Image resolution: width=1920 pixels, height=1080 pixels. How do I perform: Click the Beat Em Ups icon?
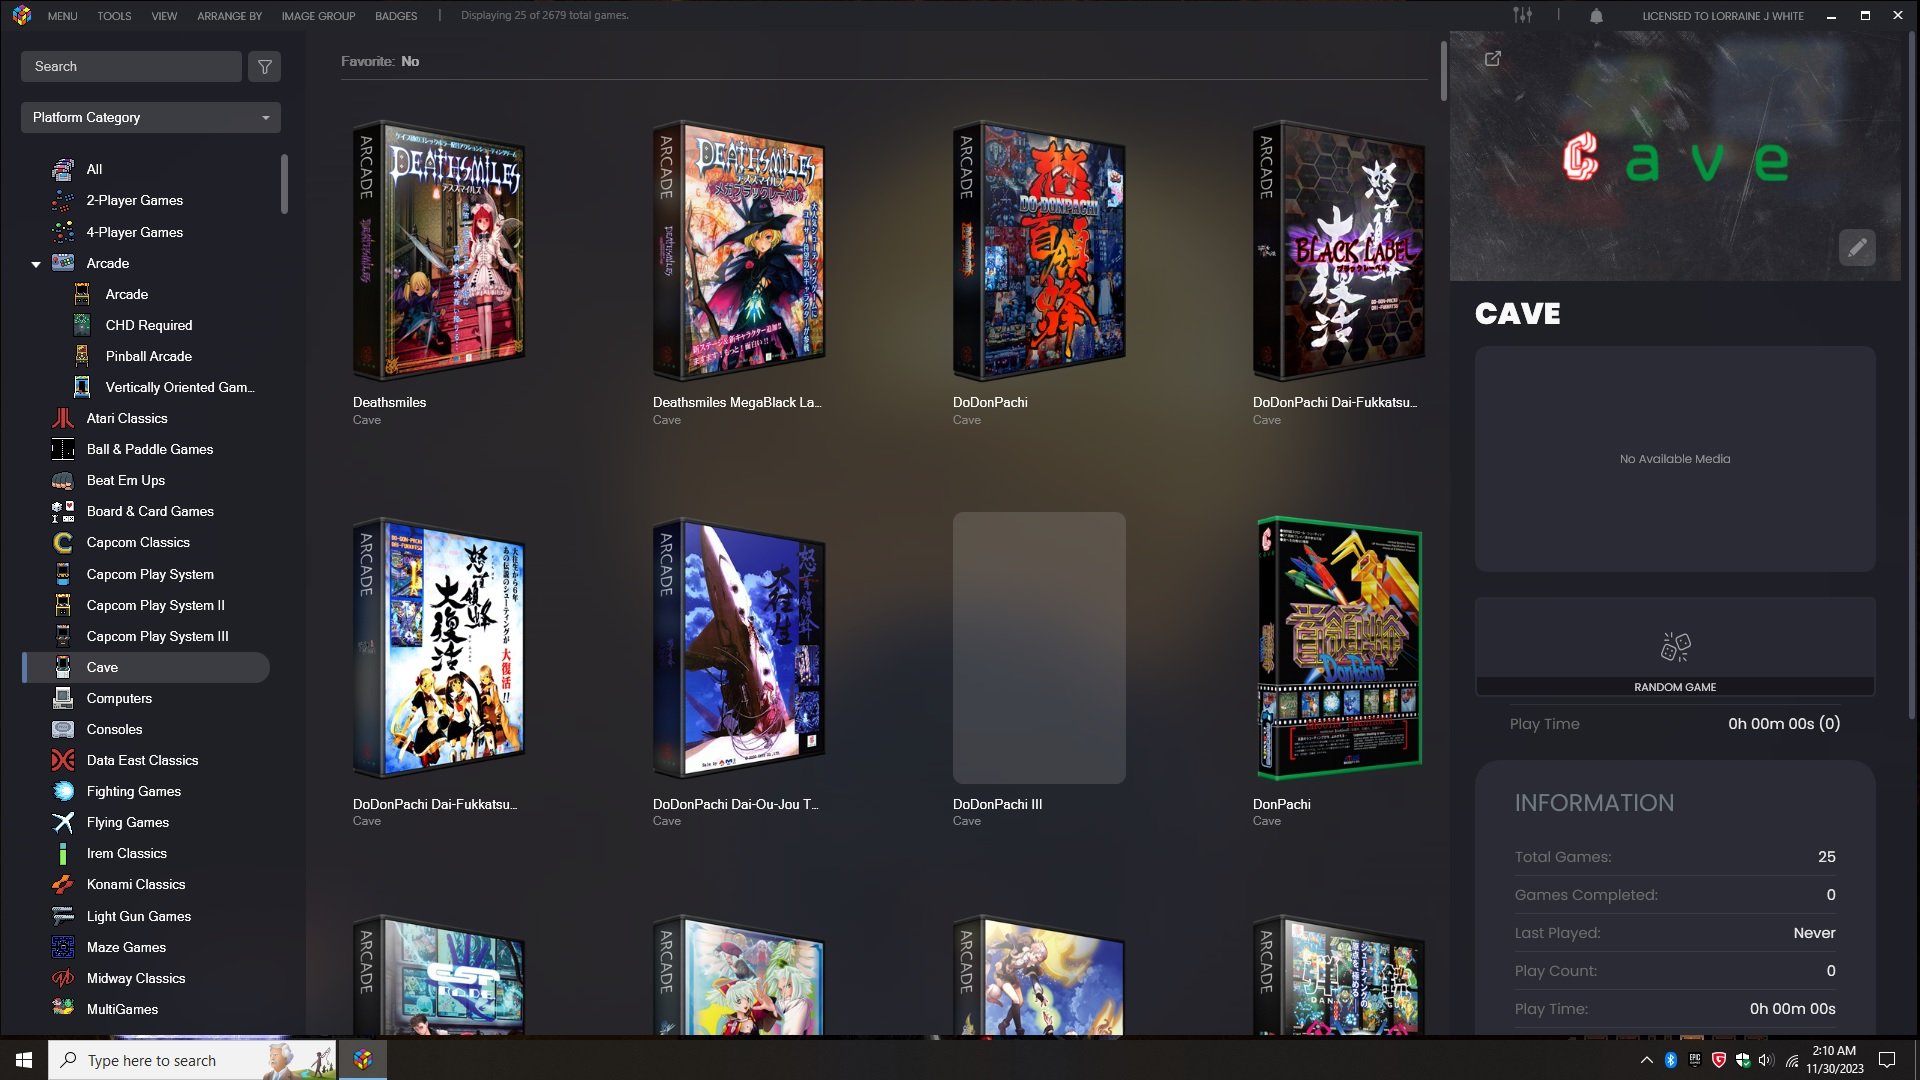63,480
